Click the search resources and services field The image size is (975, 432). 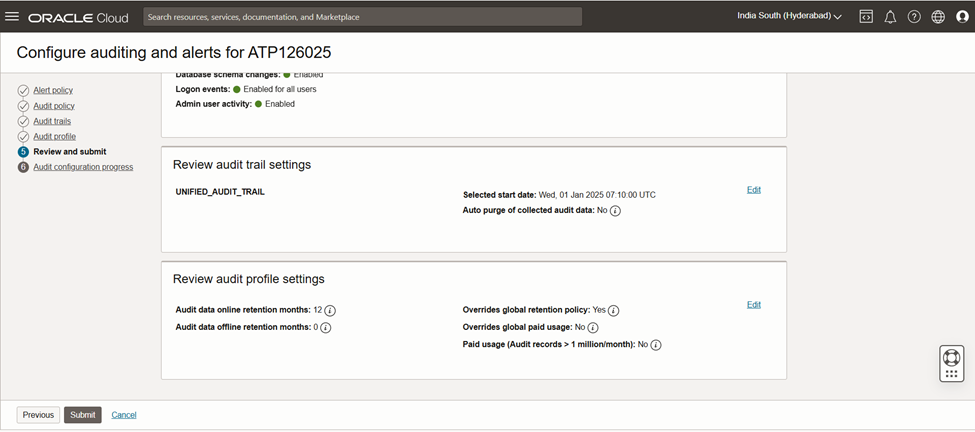coord(363,17)
